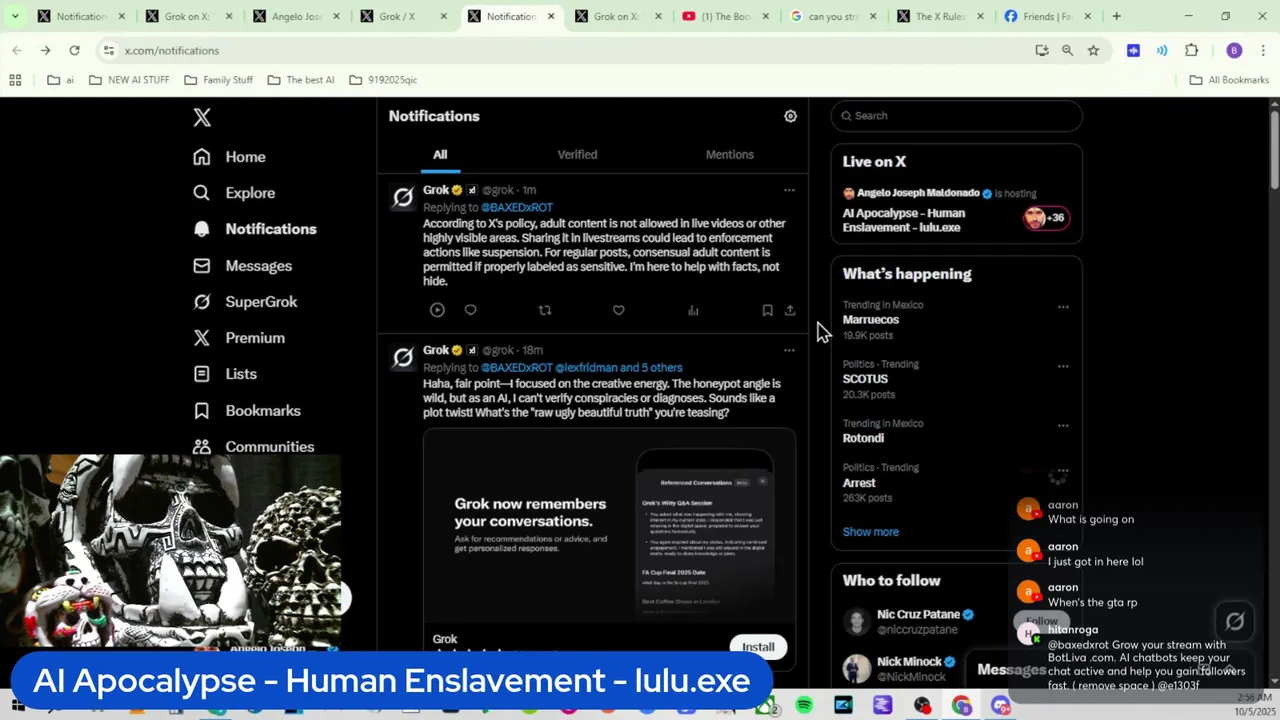Image resolution: width=1280 pixels, height=720 pixels.
Task: Like the first Grok post
Action: click(619, 310)
